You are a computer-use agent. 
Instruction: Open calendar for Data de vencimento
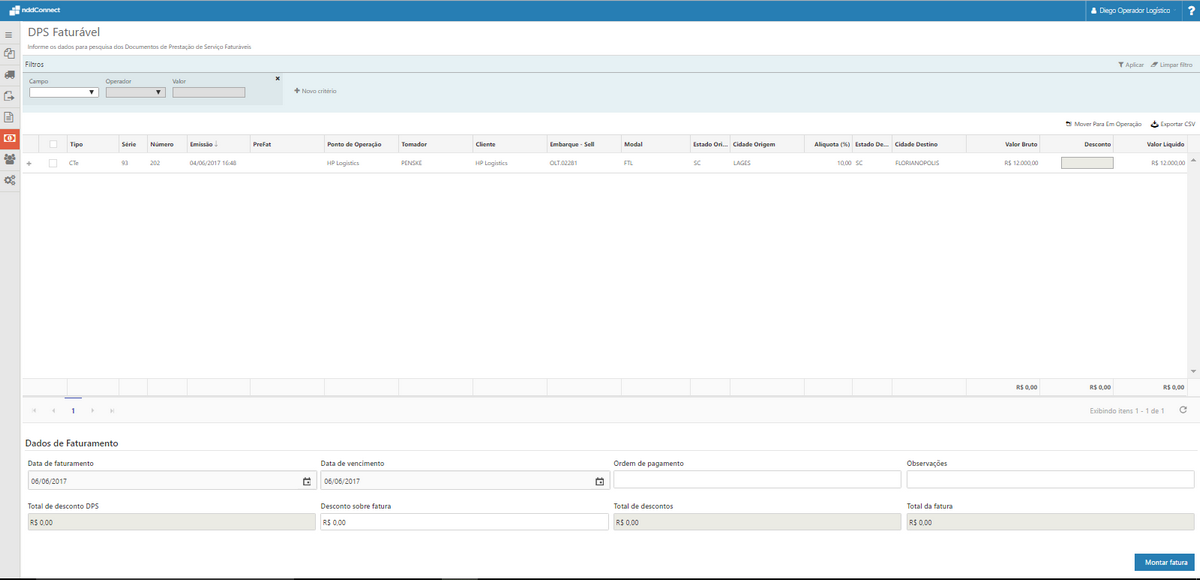[599, 481]
